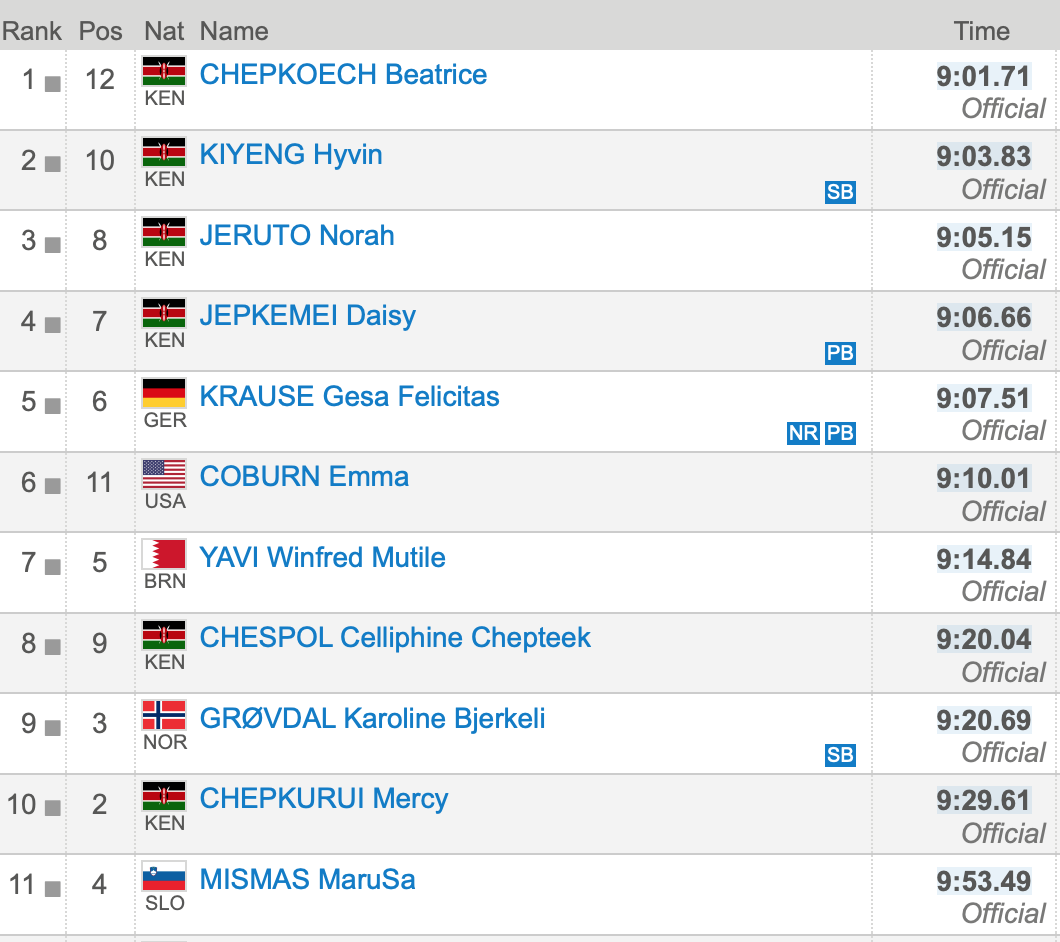
Task: Click the Time column header
Action: (981, 31)
